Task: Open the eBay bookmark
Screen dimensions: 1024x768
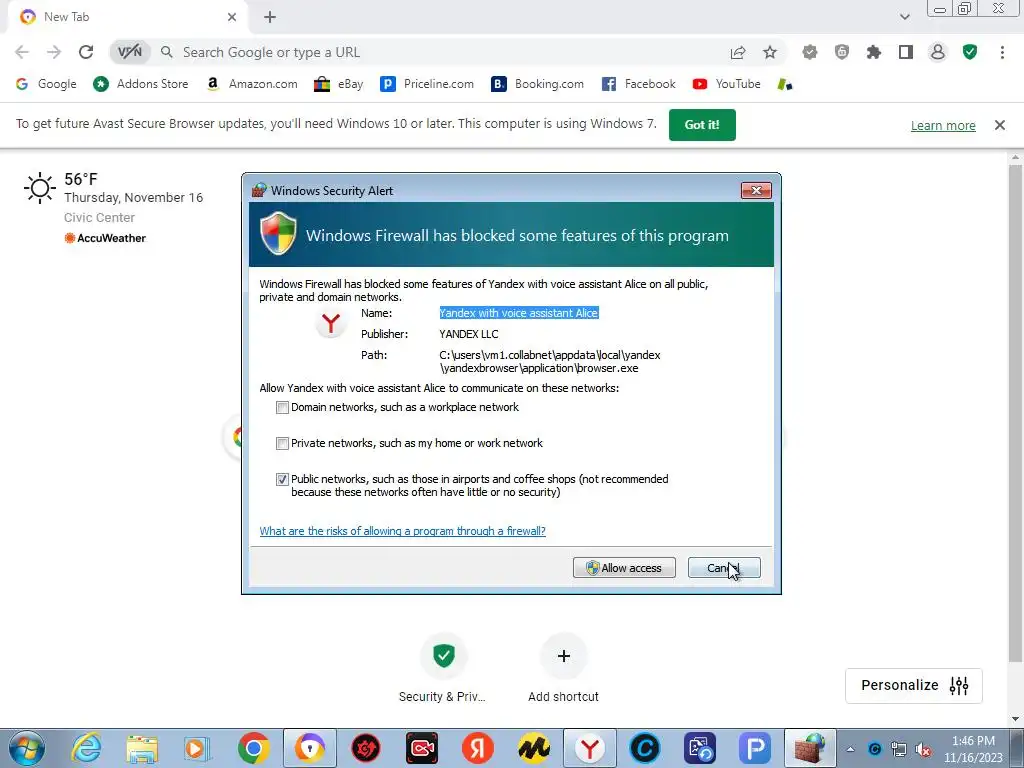Action: pos(338,84)
